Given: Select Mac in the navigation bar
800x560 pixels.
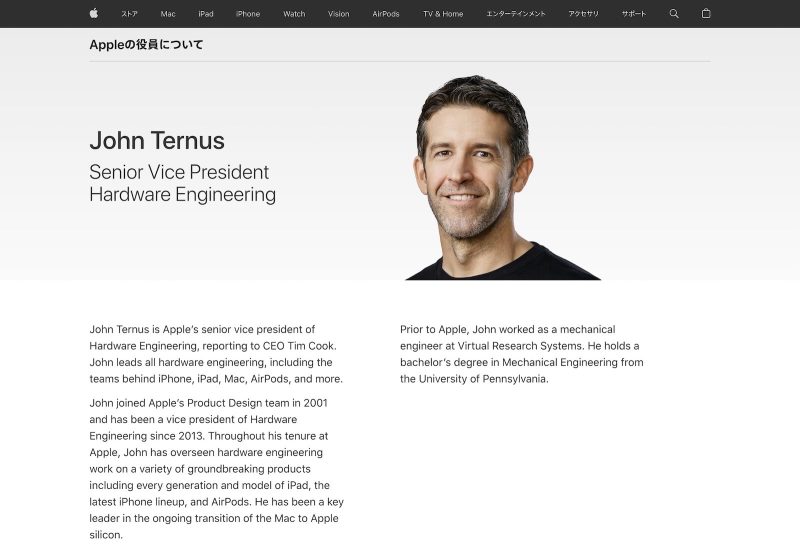Looking at the screenshot, I should click(168, 14).
